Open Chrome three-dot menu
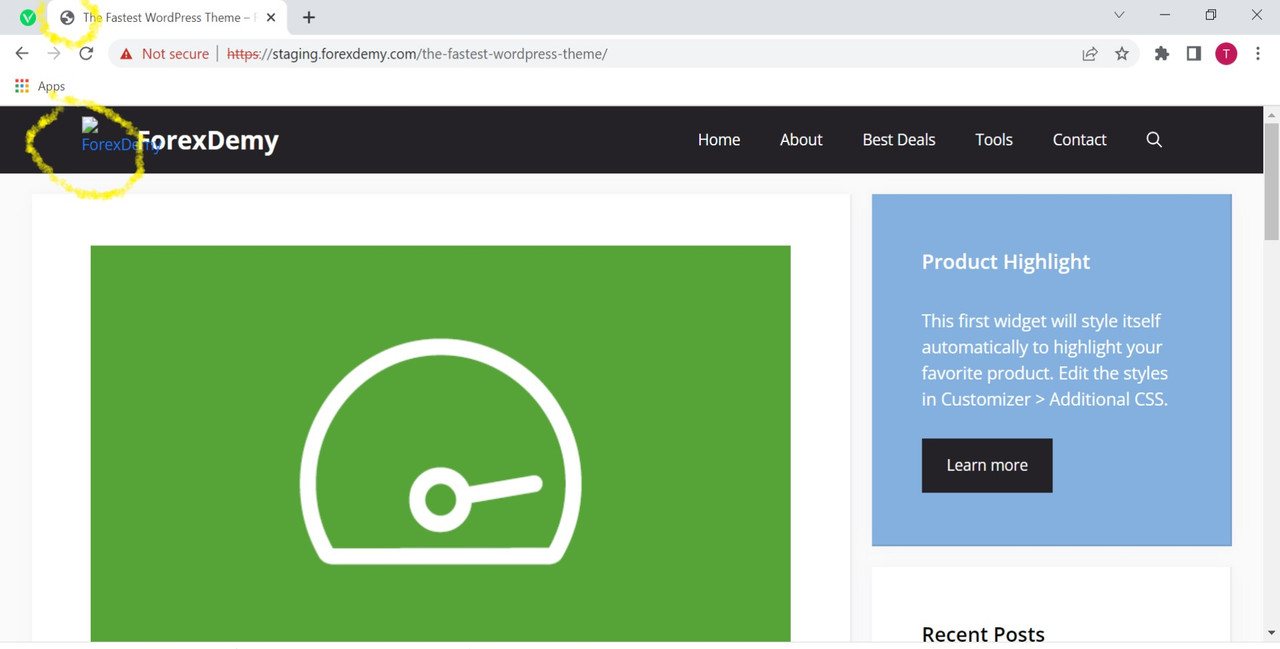 pyautogui.click(x=1258, y=54)
